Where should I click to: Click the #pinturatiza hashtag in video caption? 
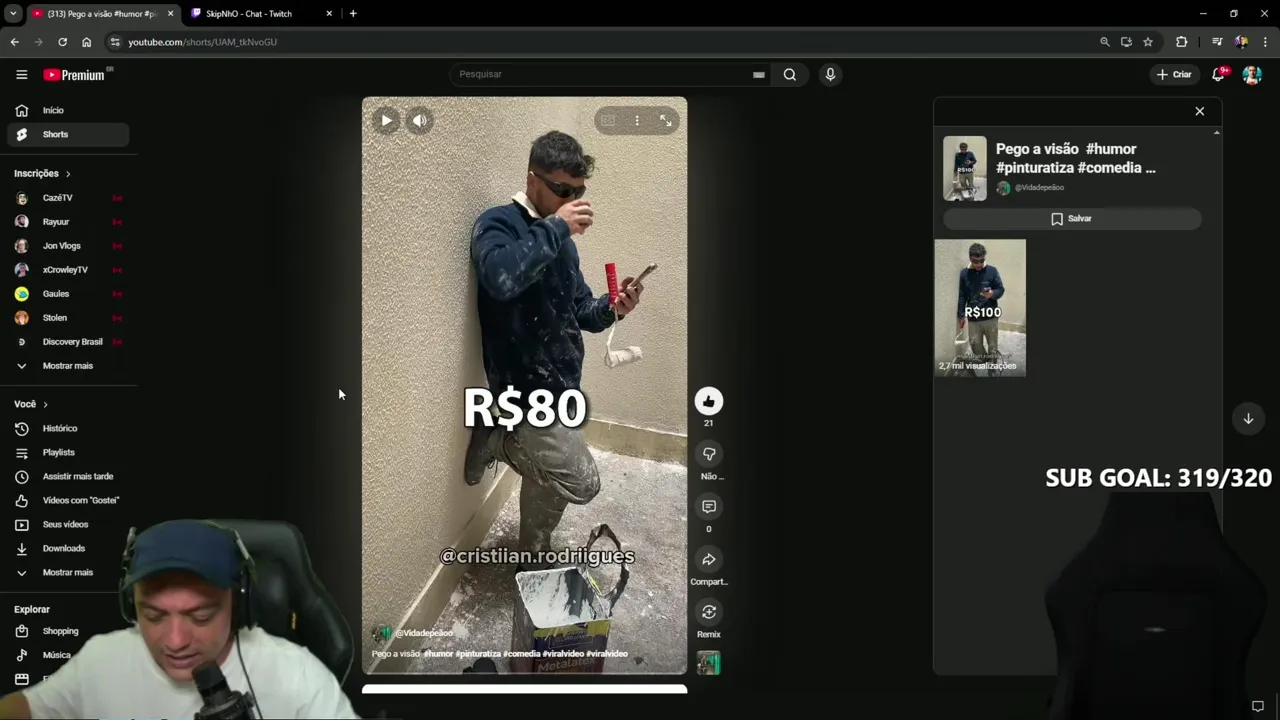478,654
